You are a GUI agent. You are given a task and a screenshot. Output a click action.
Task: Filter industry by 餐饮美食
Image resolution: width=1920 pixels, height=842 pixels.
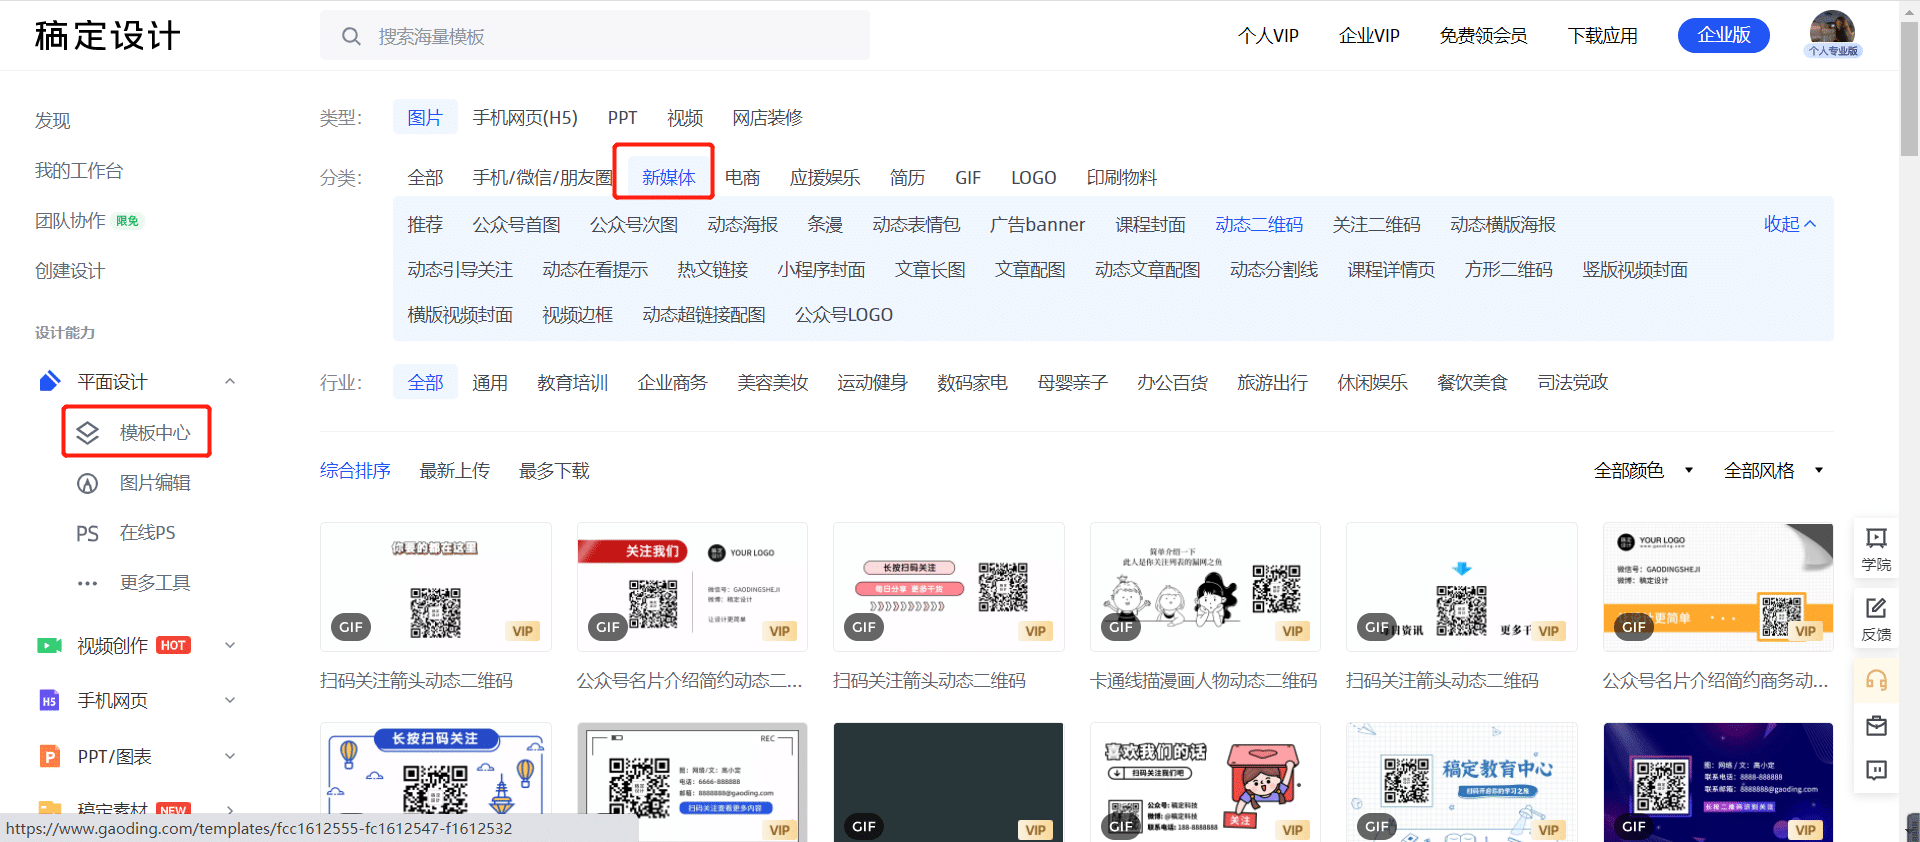tap(1472, 382)
